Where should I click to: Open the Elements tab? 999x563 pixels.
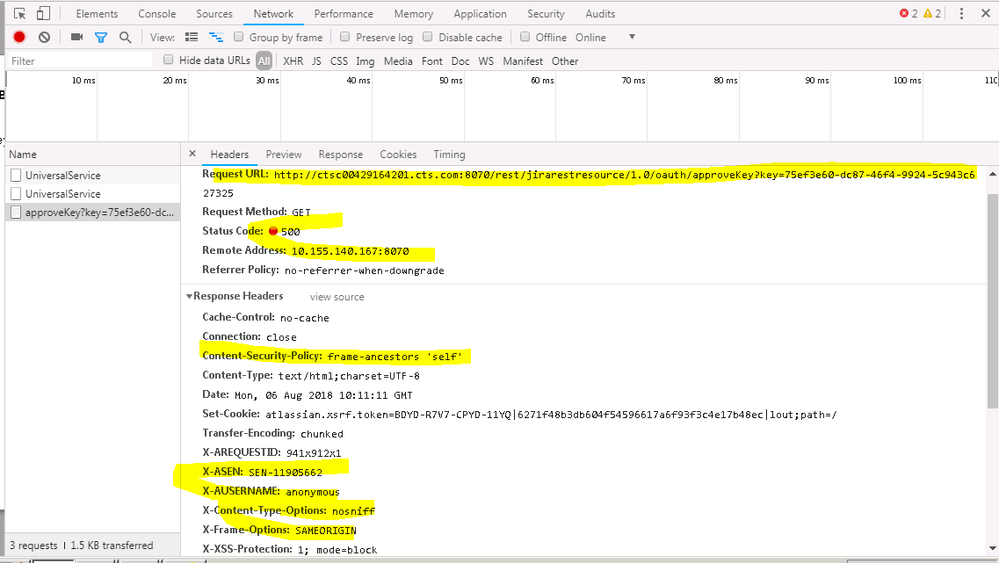pos(97,13)
